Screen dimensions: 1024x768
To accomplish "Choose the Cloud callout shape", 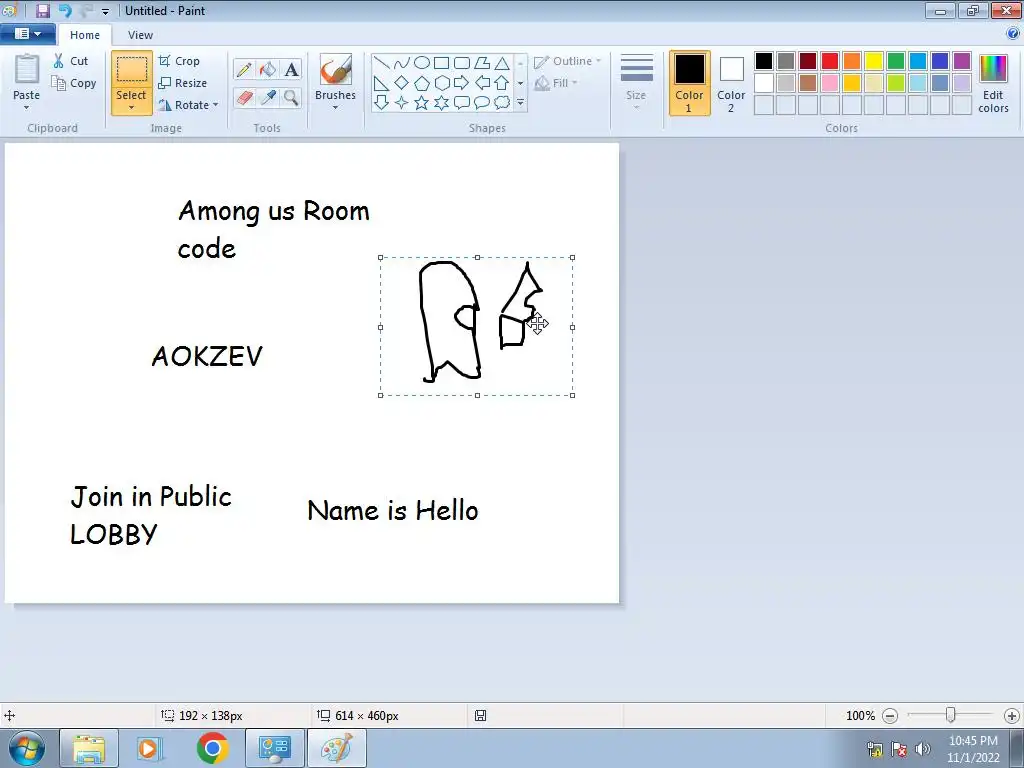I will 502,103.
